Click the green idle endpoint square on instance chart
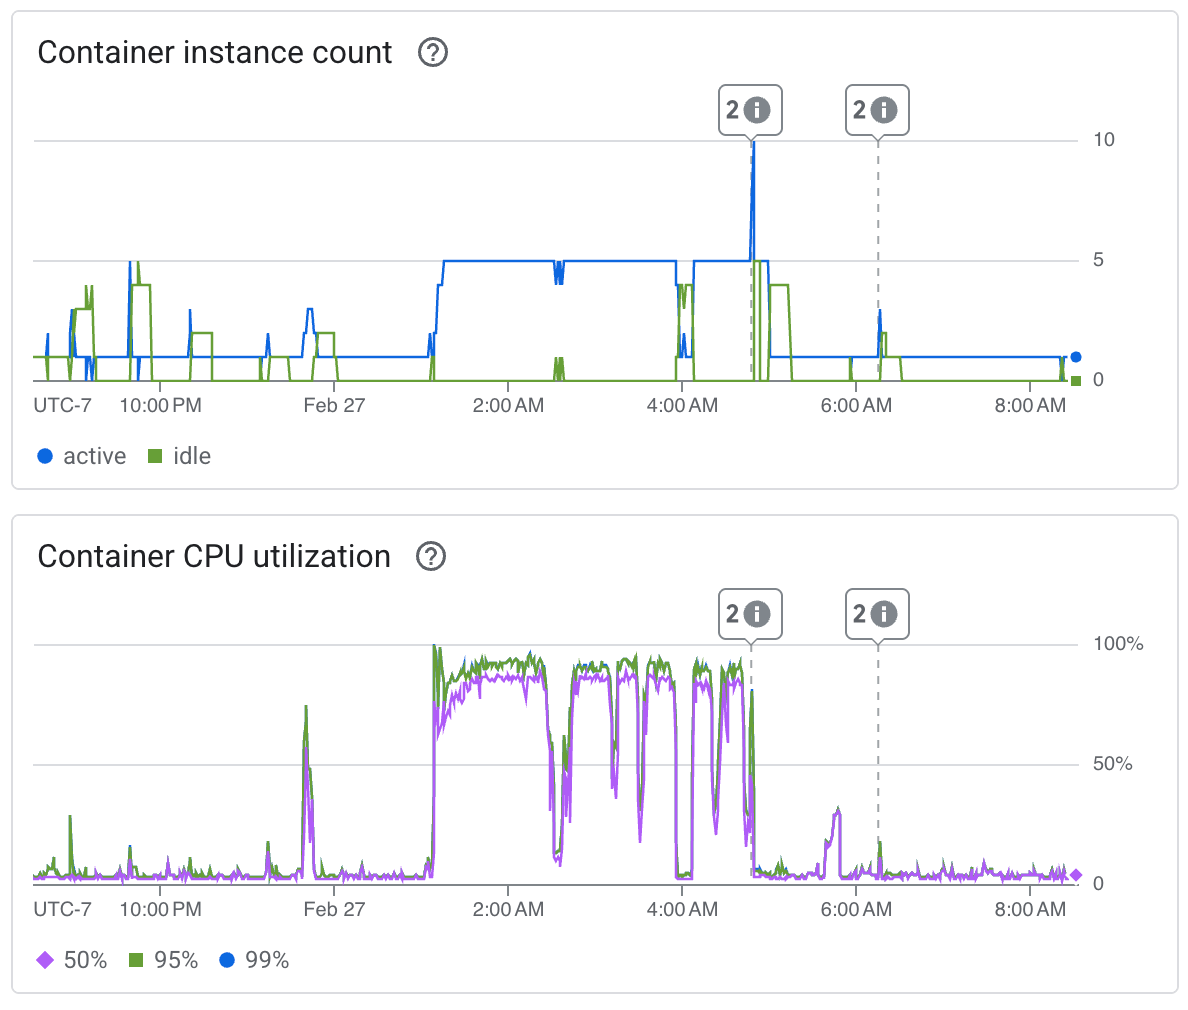Screen dimensions: 1188x1010 click(x=1075, y=380)
